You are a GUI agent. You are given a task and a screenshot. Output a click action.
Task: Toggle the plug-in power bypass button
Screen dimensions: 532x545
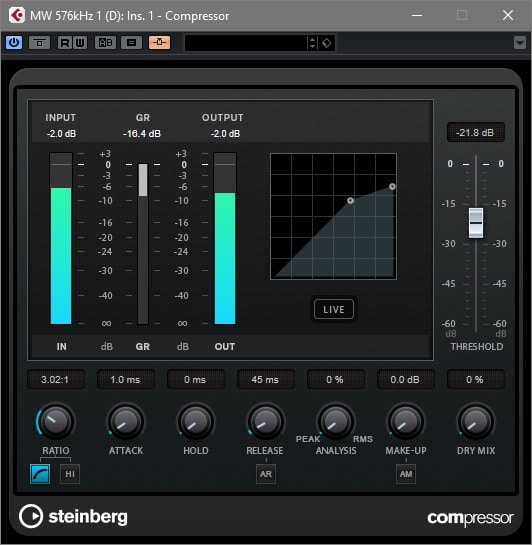[x=14, y=43]
